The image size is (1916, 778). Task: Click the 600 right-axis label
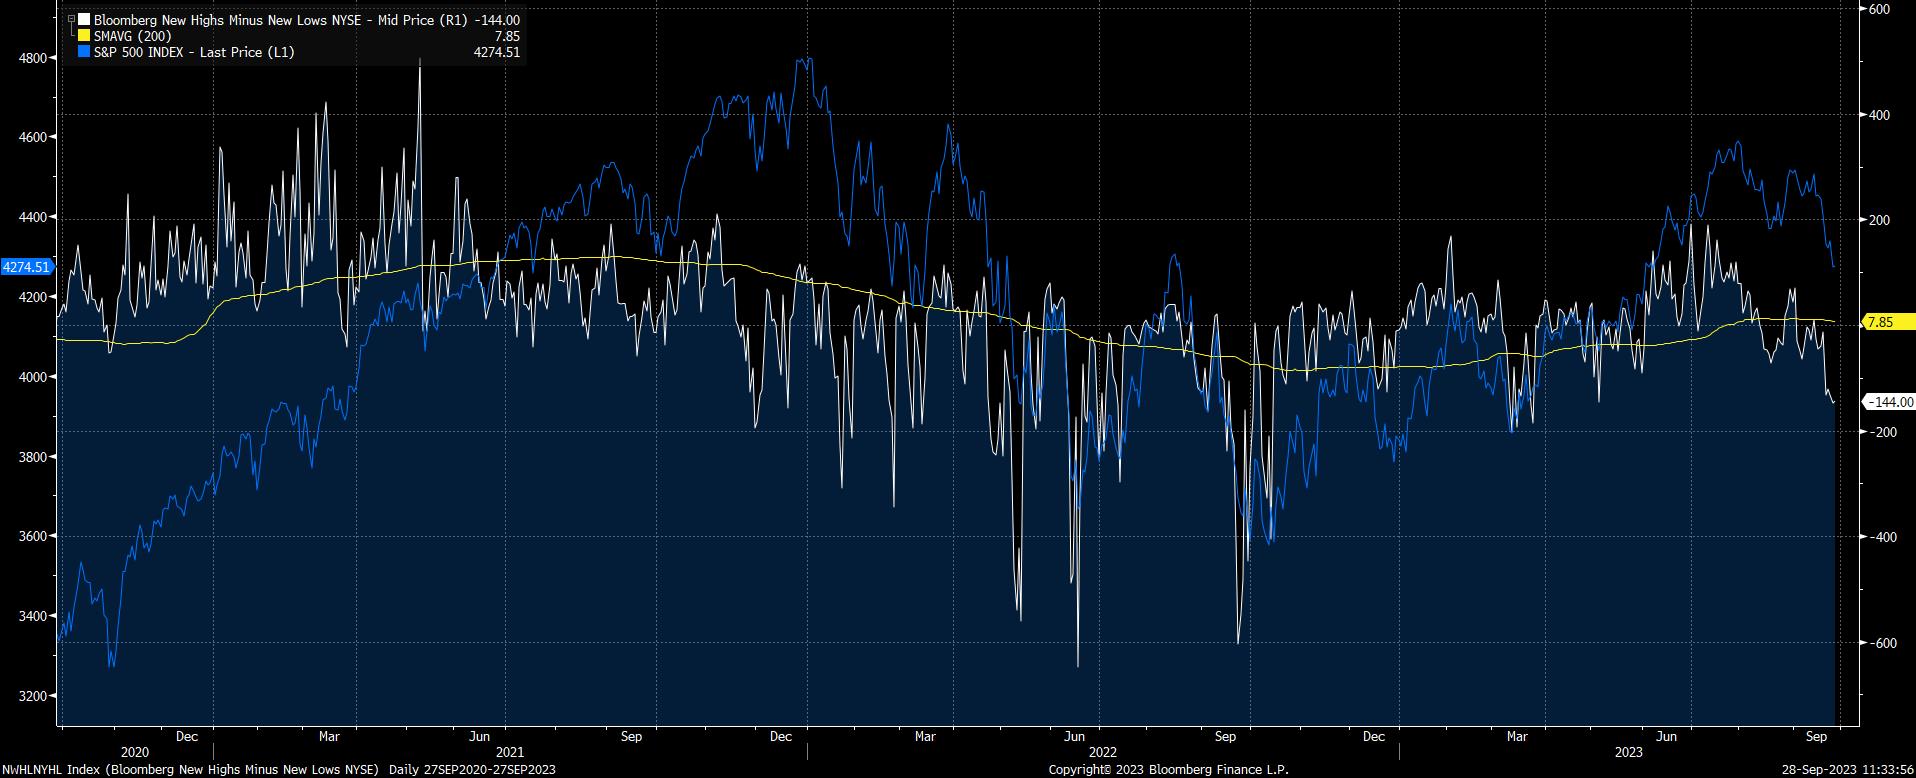pyautogui.click(x=1878, y=9)
